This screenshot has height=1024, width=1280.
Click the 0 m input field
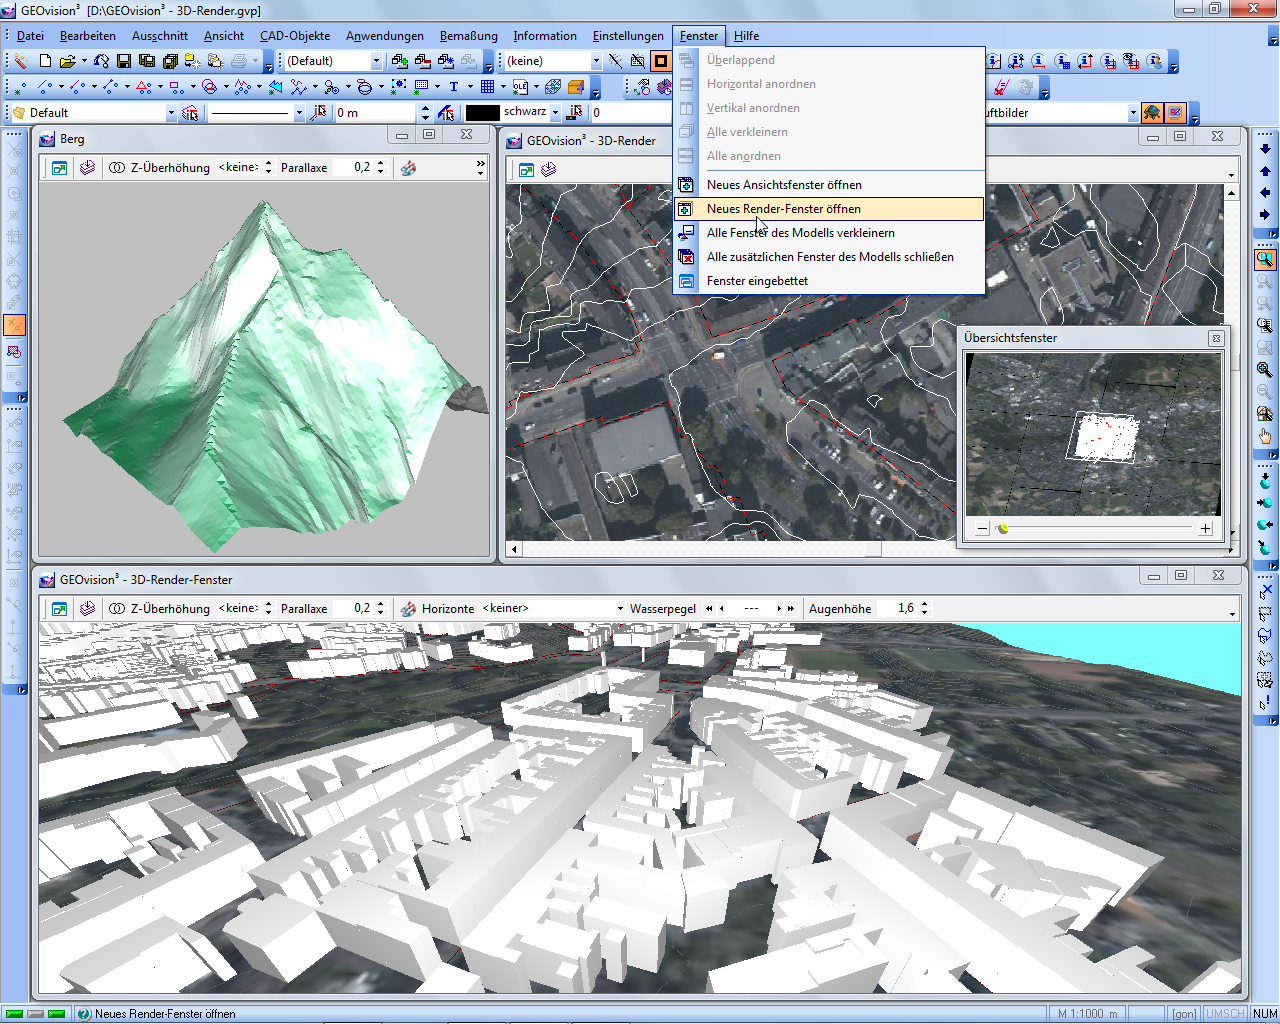[x=376, y=113]
